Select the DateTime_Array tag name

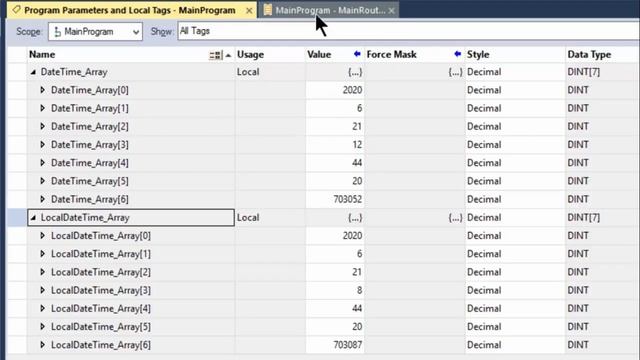[74, 72]
